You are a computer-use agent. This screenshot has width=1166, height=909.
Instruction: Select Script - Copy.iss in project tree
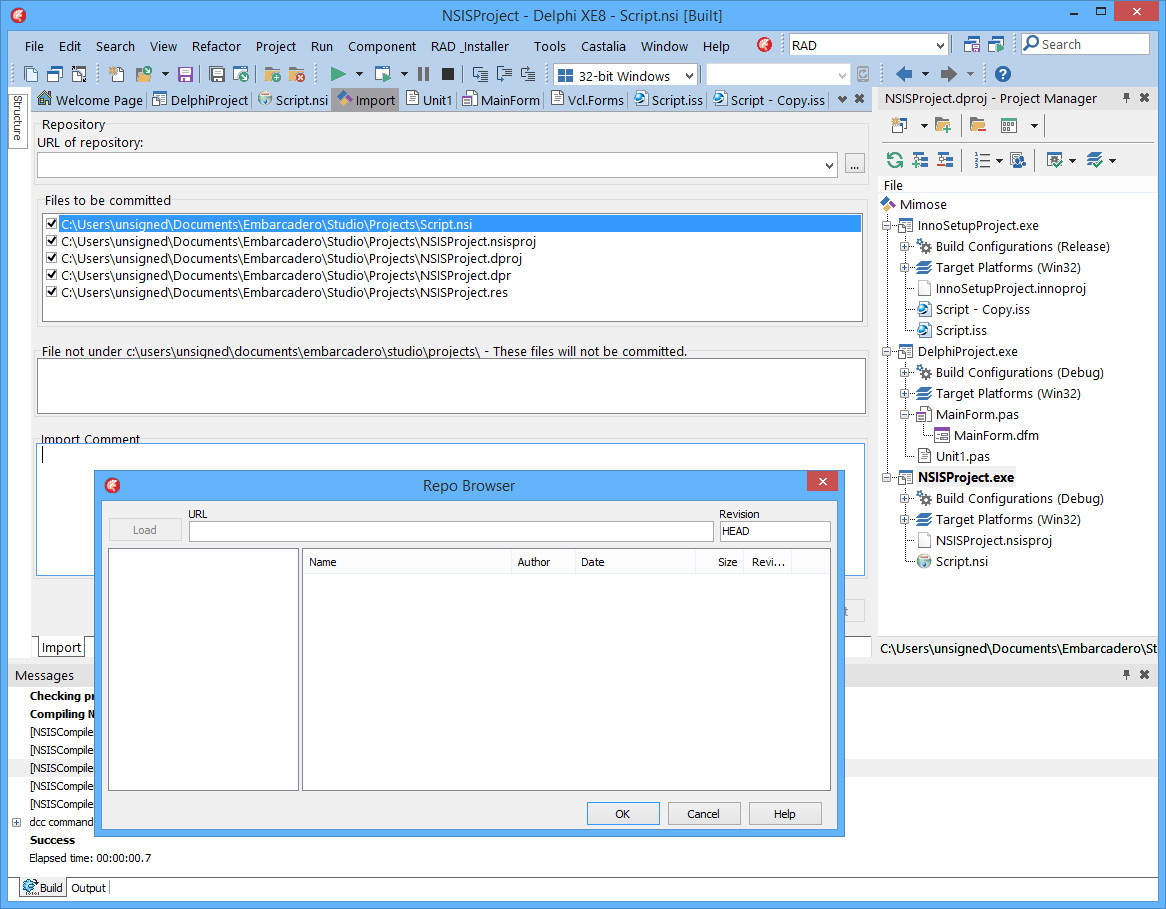click(982, 309)
